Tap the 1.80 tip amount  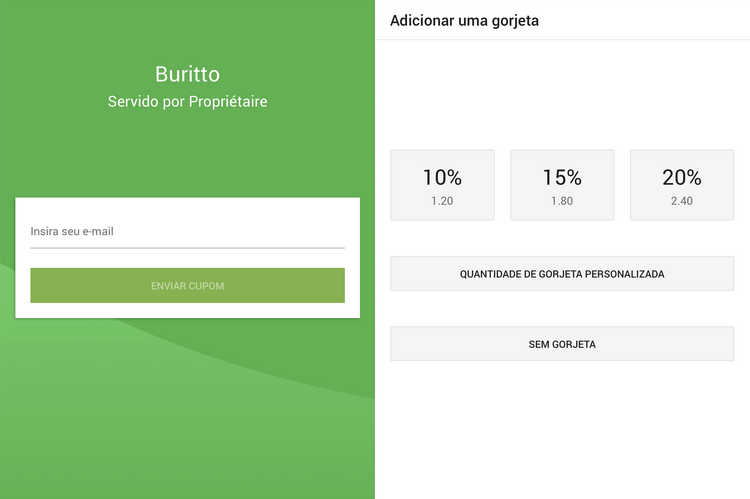point(562,202)
